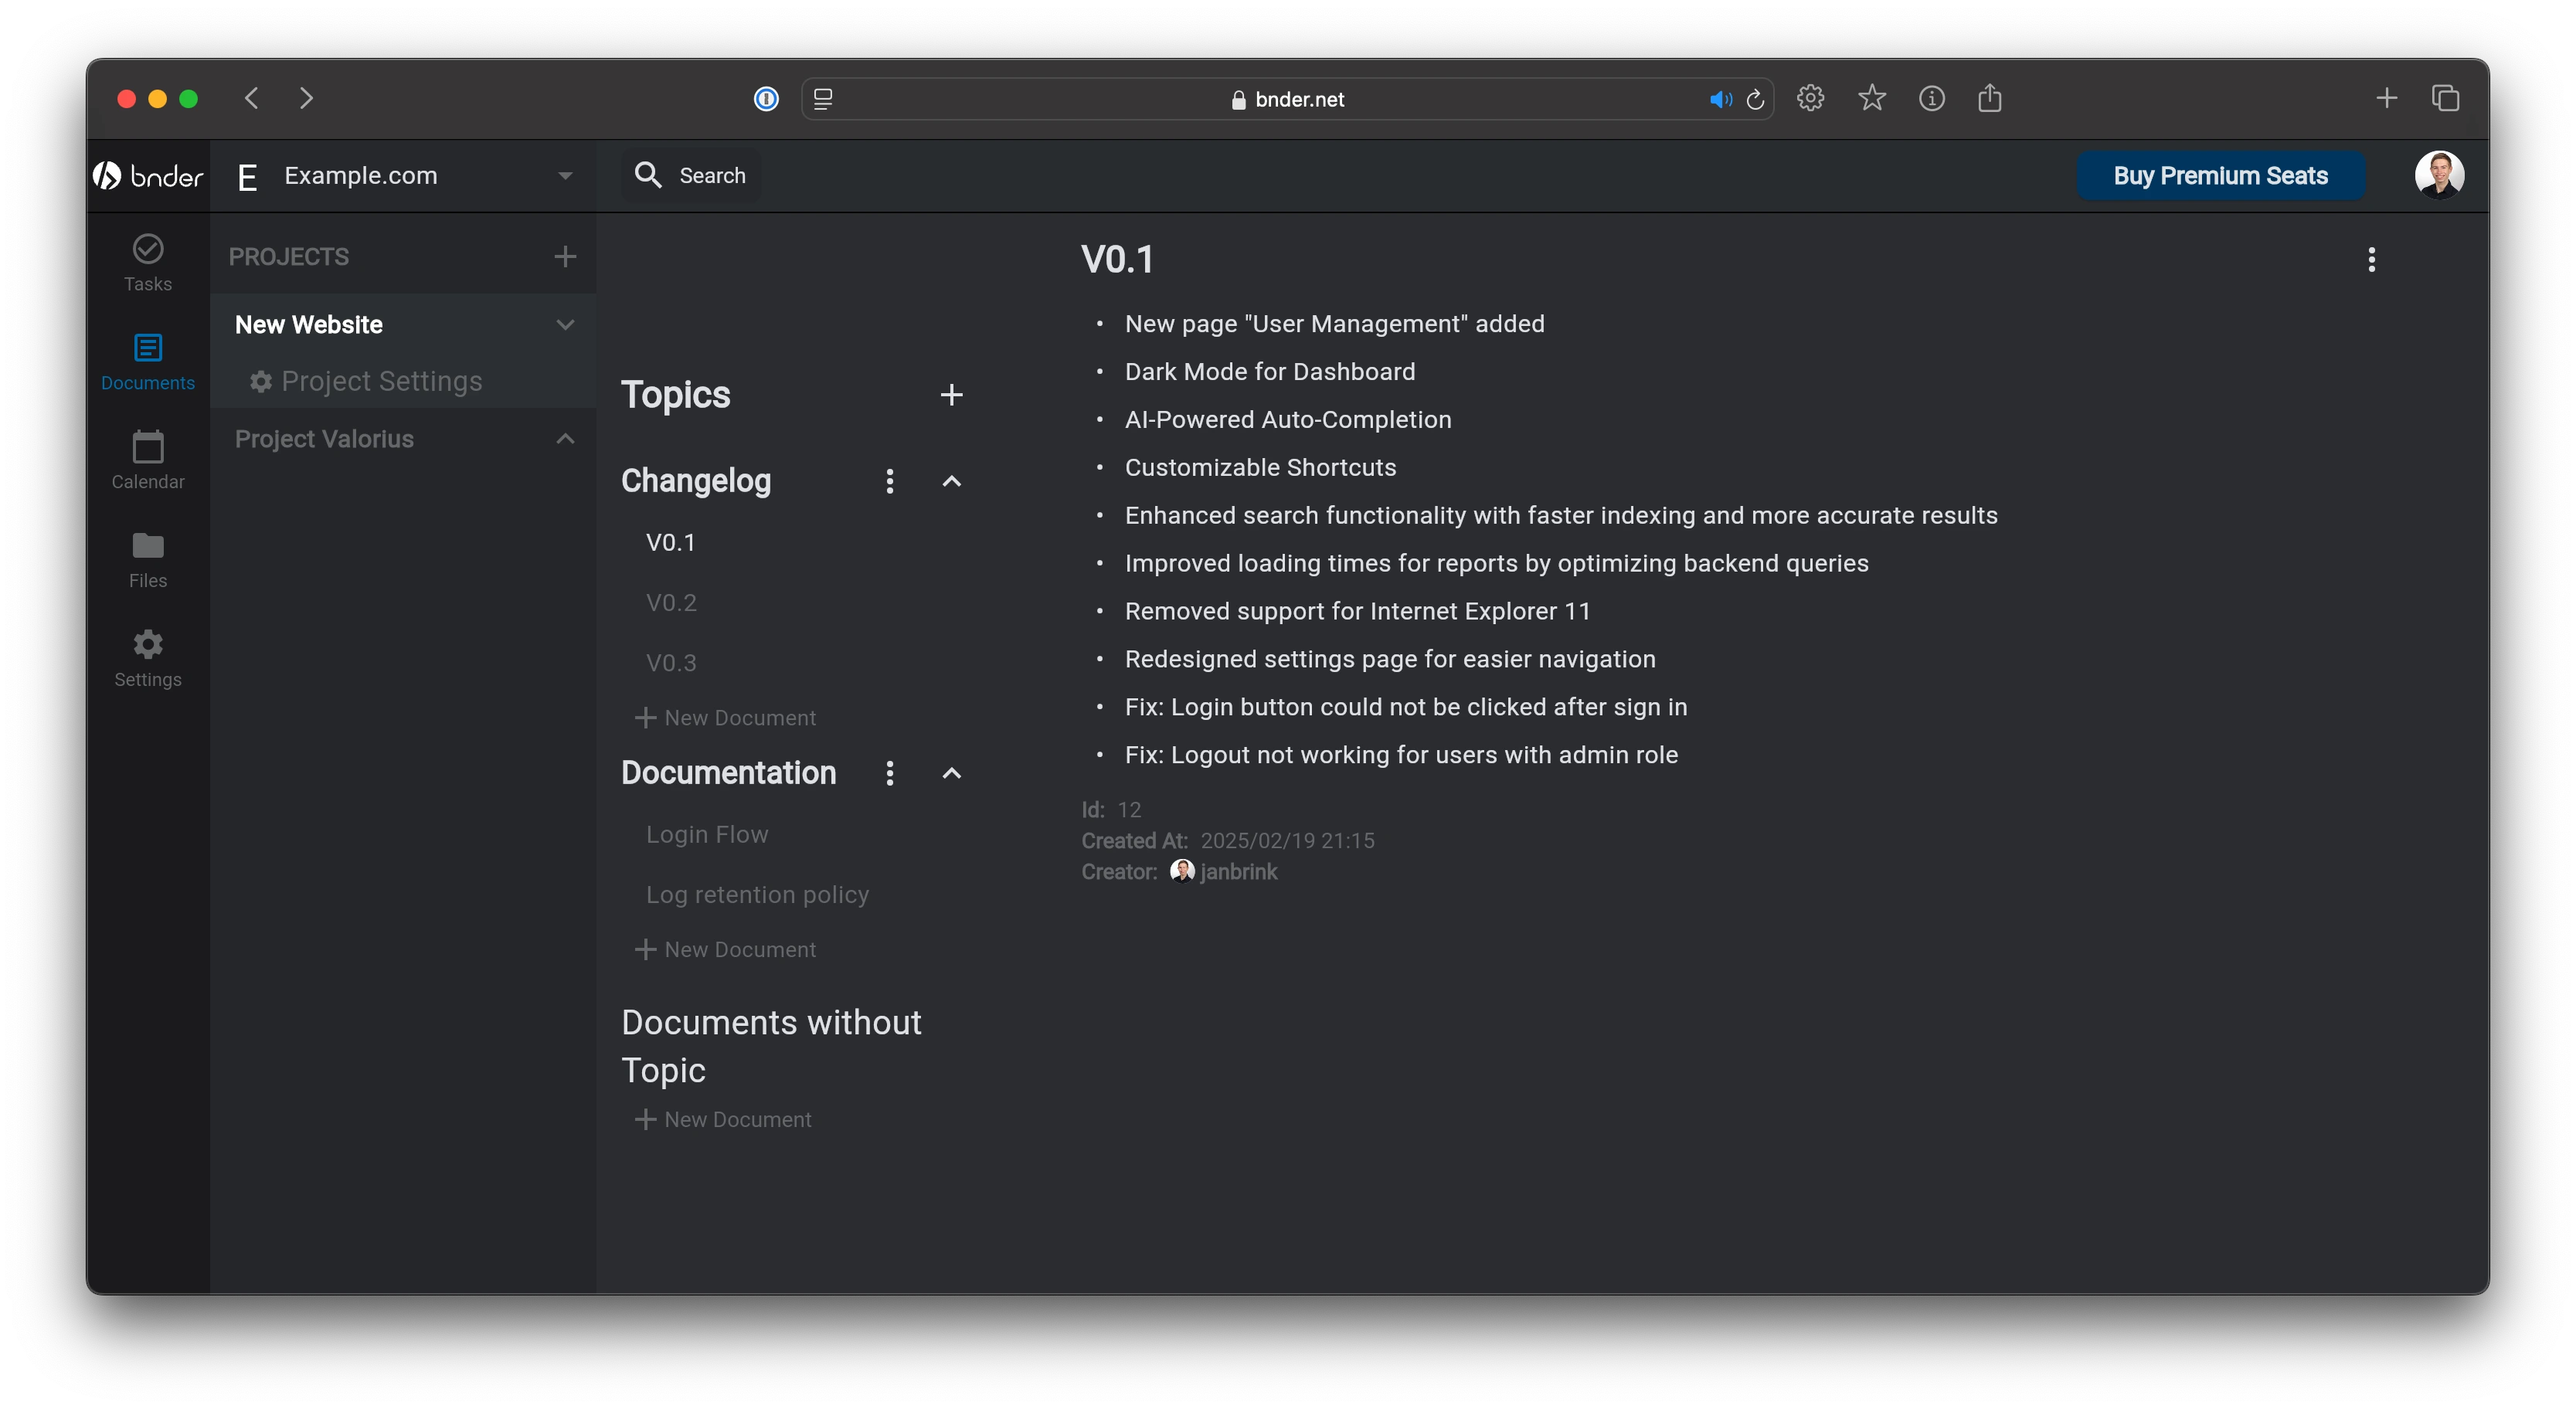Screen dimensions: 2576x1409
Task: Click New Document under Documents without Topic
Action: pos(723,1119)
